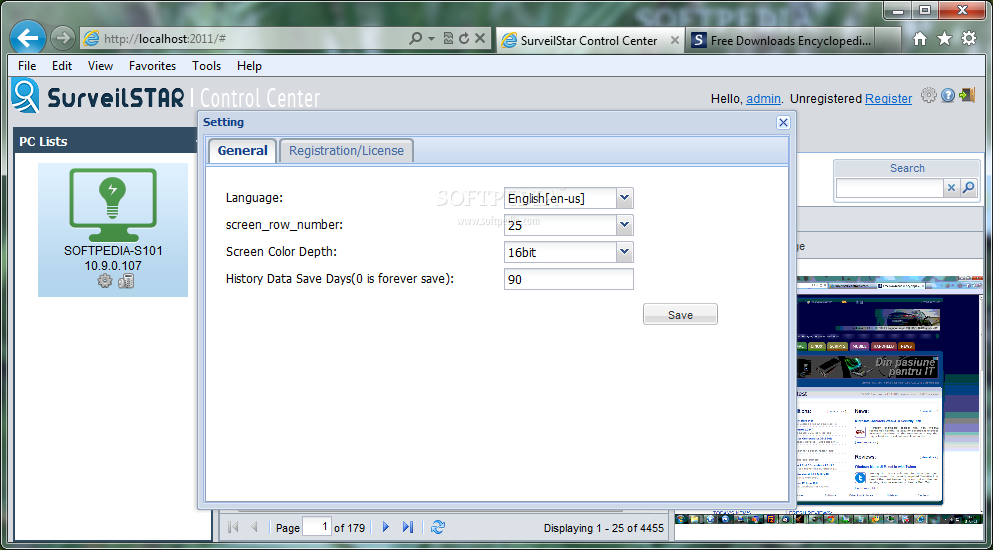The width and height of the screenshot is (993, 550).
Task: Go back with the browser back arrow
Action: [28, 38]
